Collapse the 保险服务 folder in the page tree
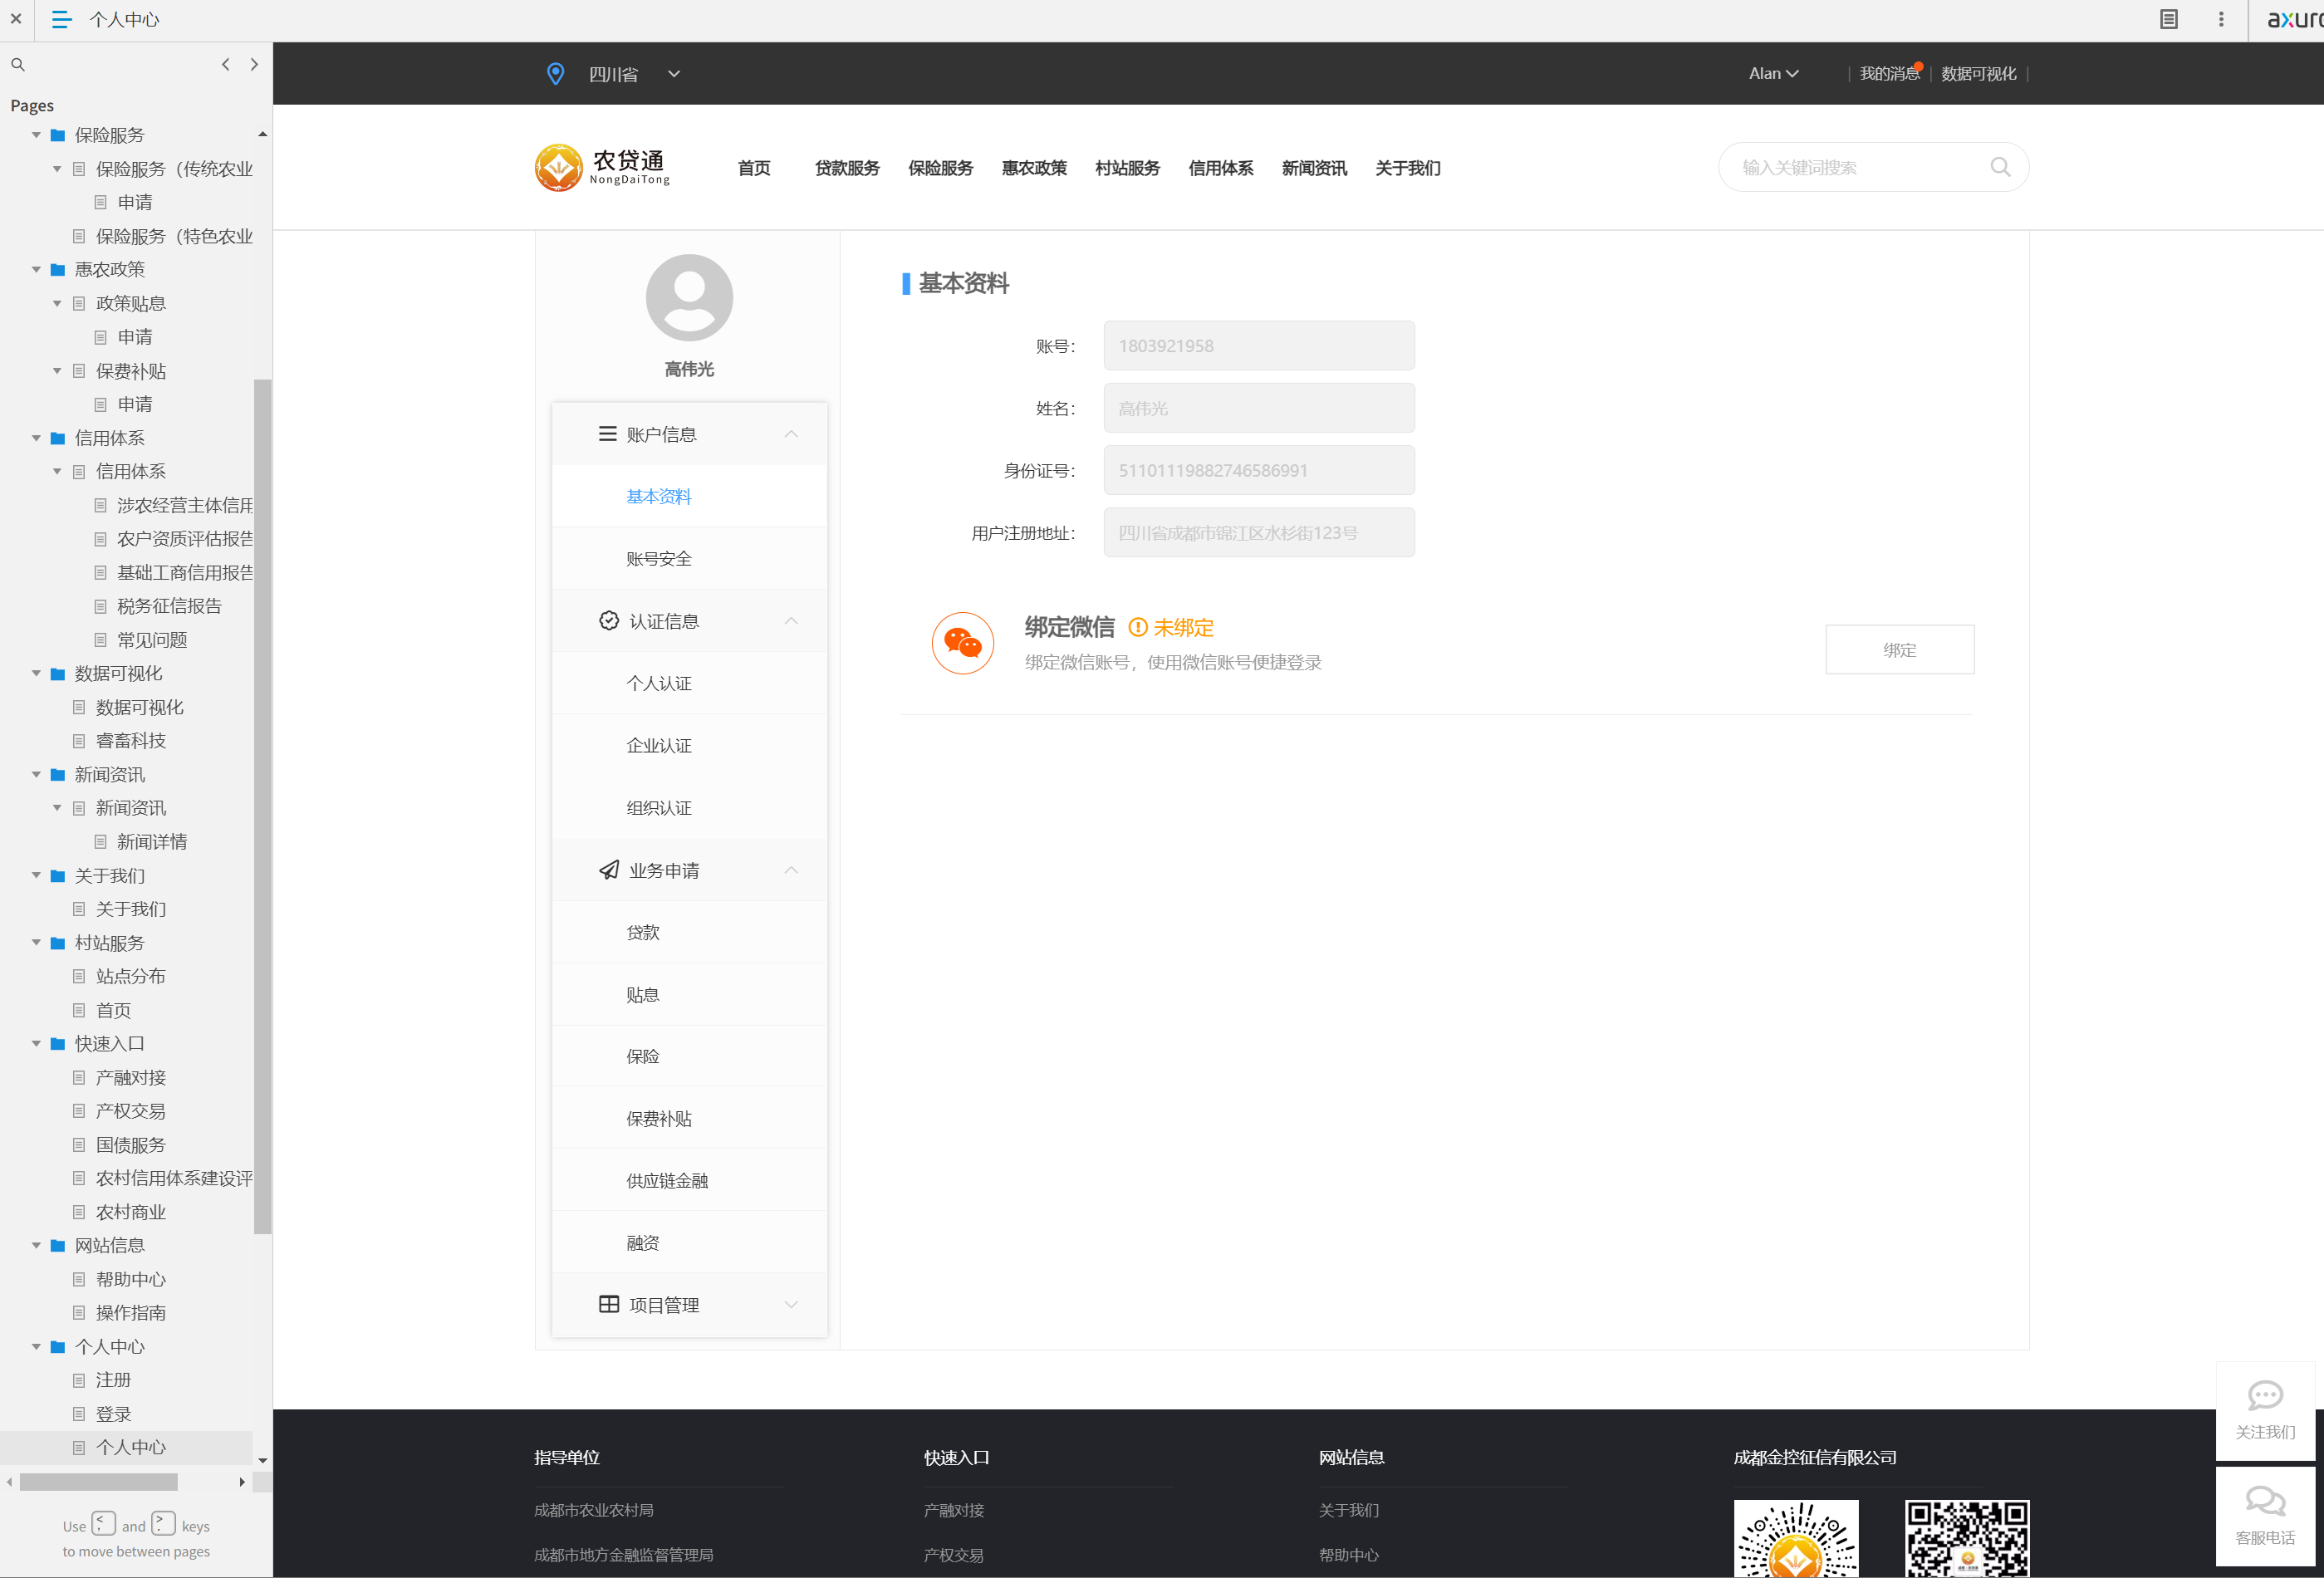Screen dimensions: 2324x1578 tap(36, 135)
